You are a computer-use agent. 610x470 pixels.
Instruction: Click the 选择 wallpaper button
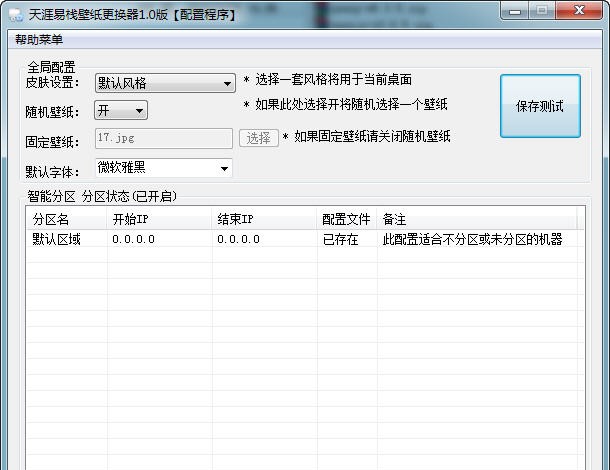click(259, 138)
